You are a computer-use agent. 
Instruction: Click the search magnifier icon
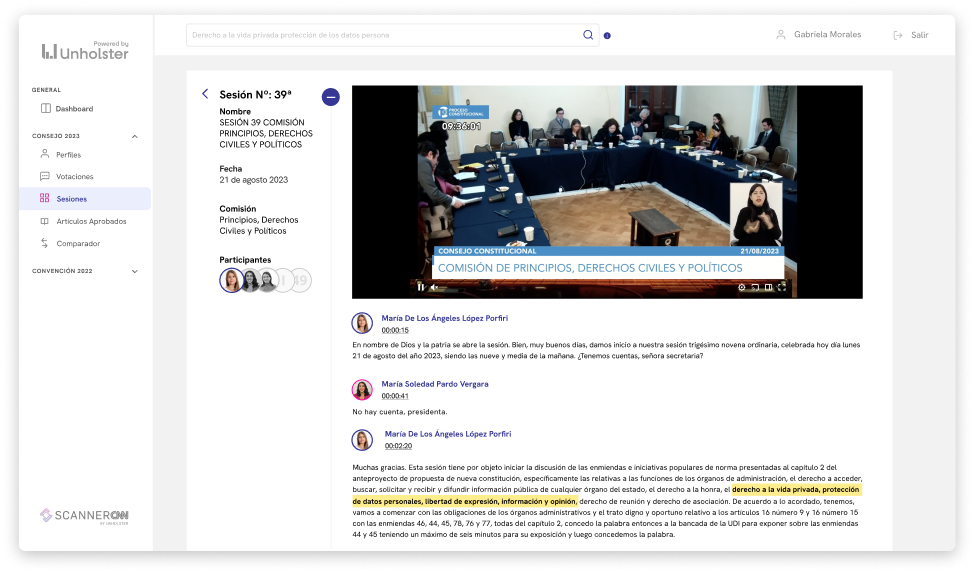click(588, 35)
